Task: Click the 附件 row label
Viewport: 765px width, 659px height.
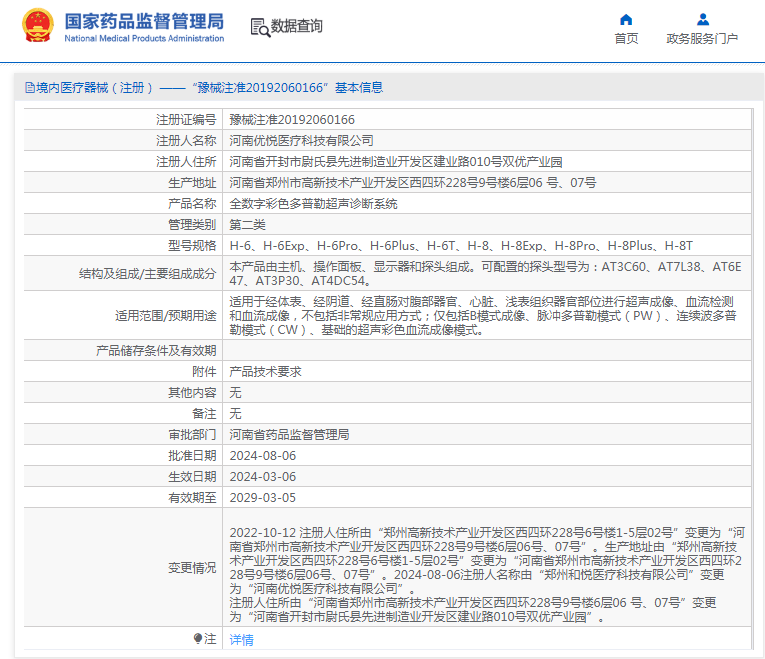Action: point(204,372)
